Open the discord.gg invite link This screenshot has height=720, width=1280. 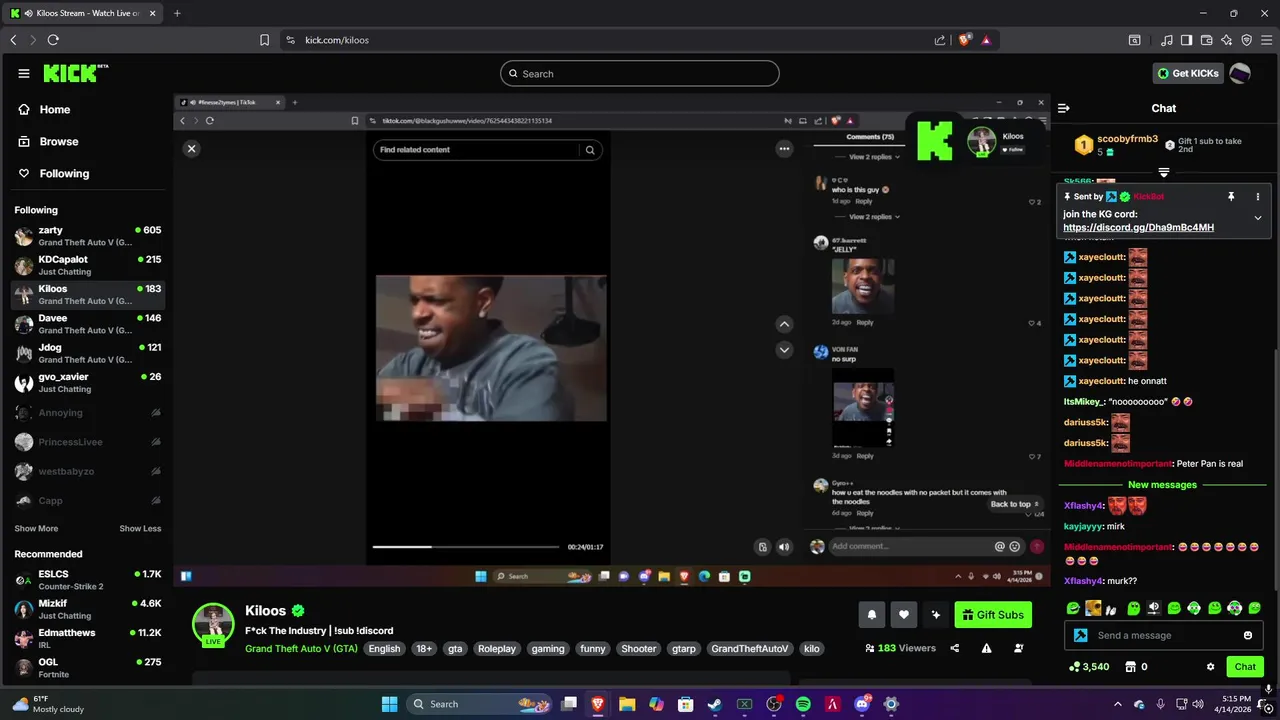1138,228
